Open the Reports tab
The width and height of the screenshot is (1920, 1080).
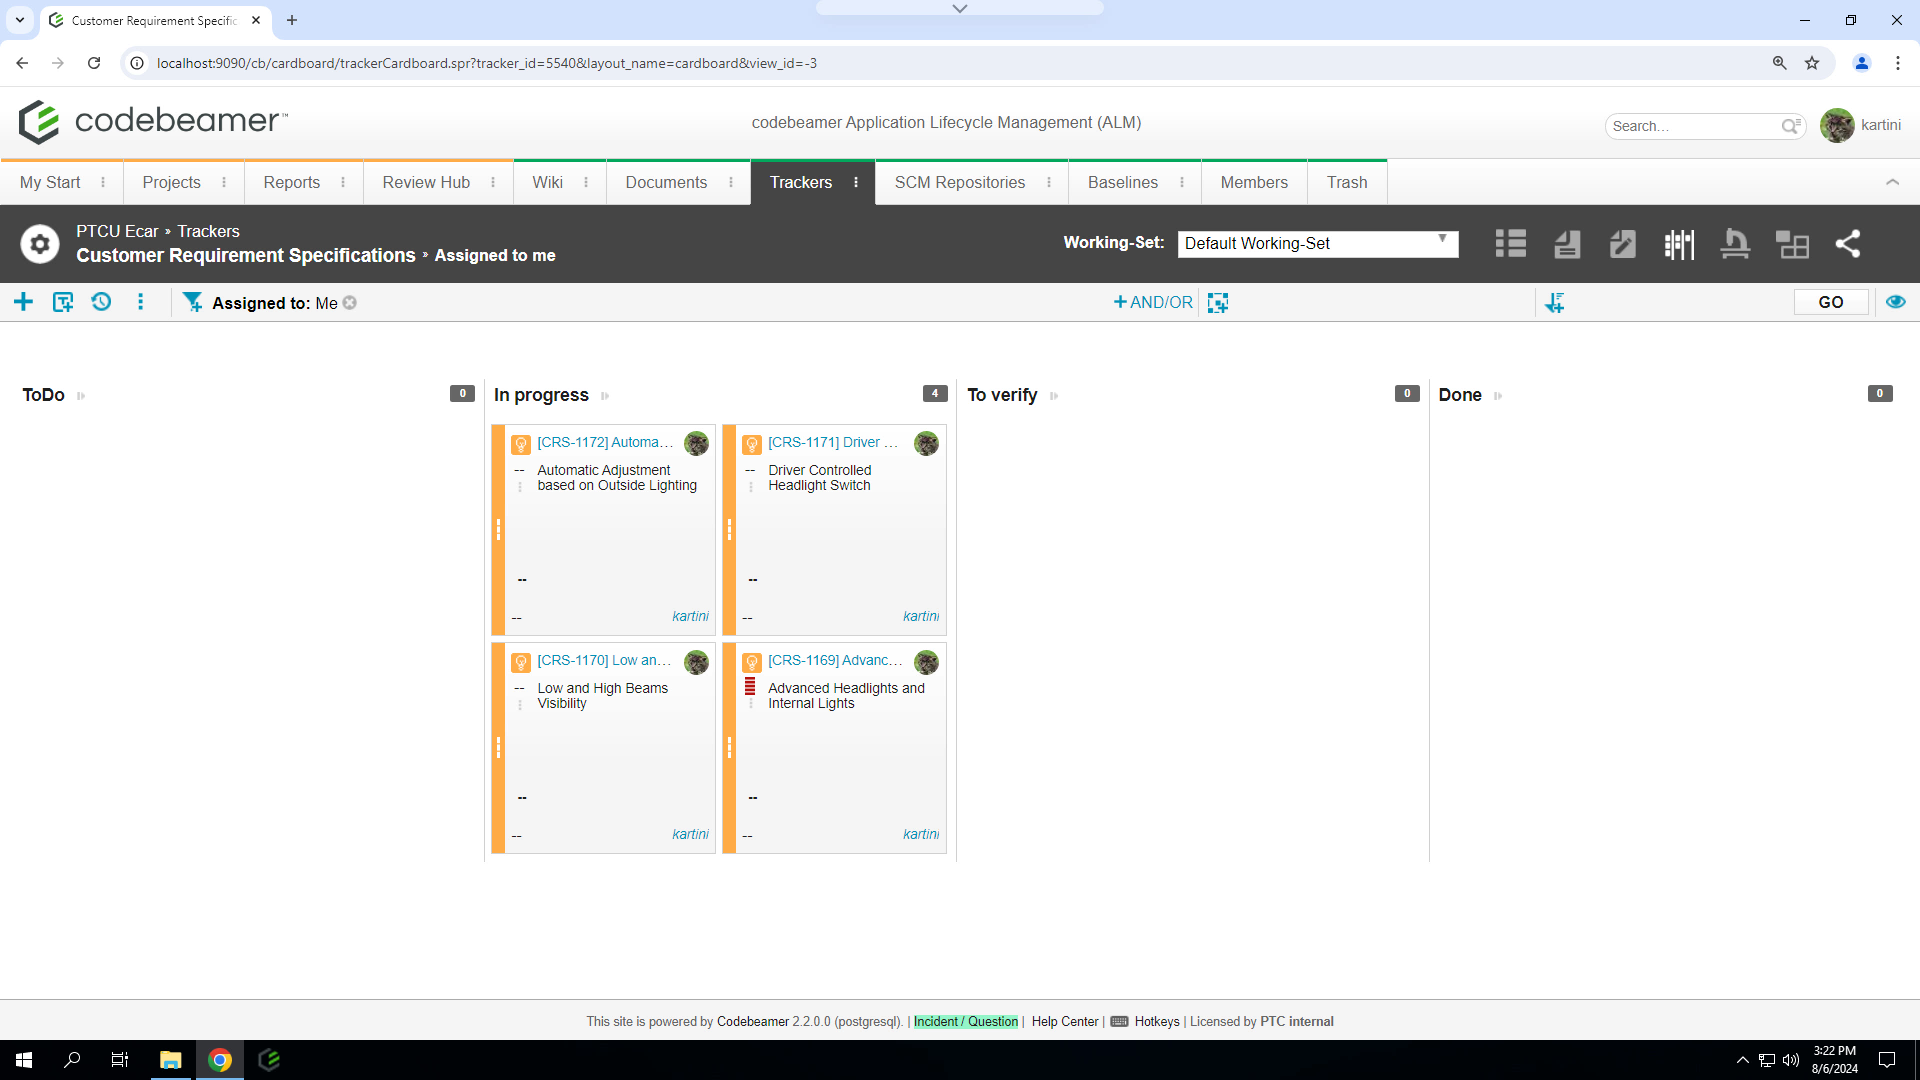pyautogui.click(x=291, y=182)
